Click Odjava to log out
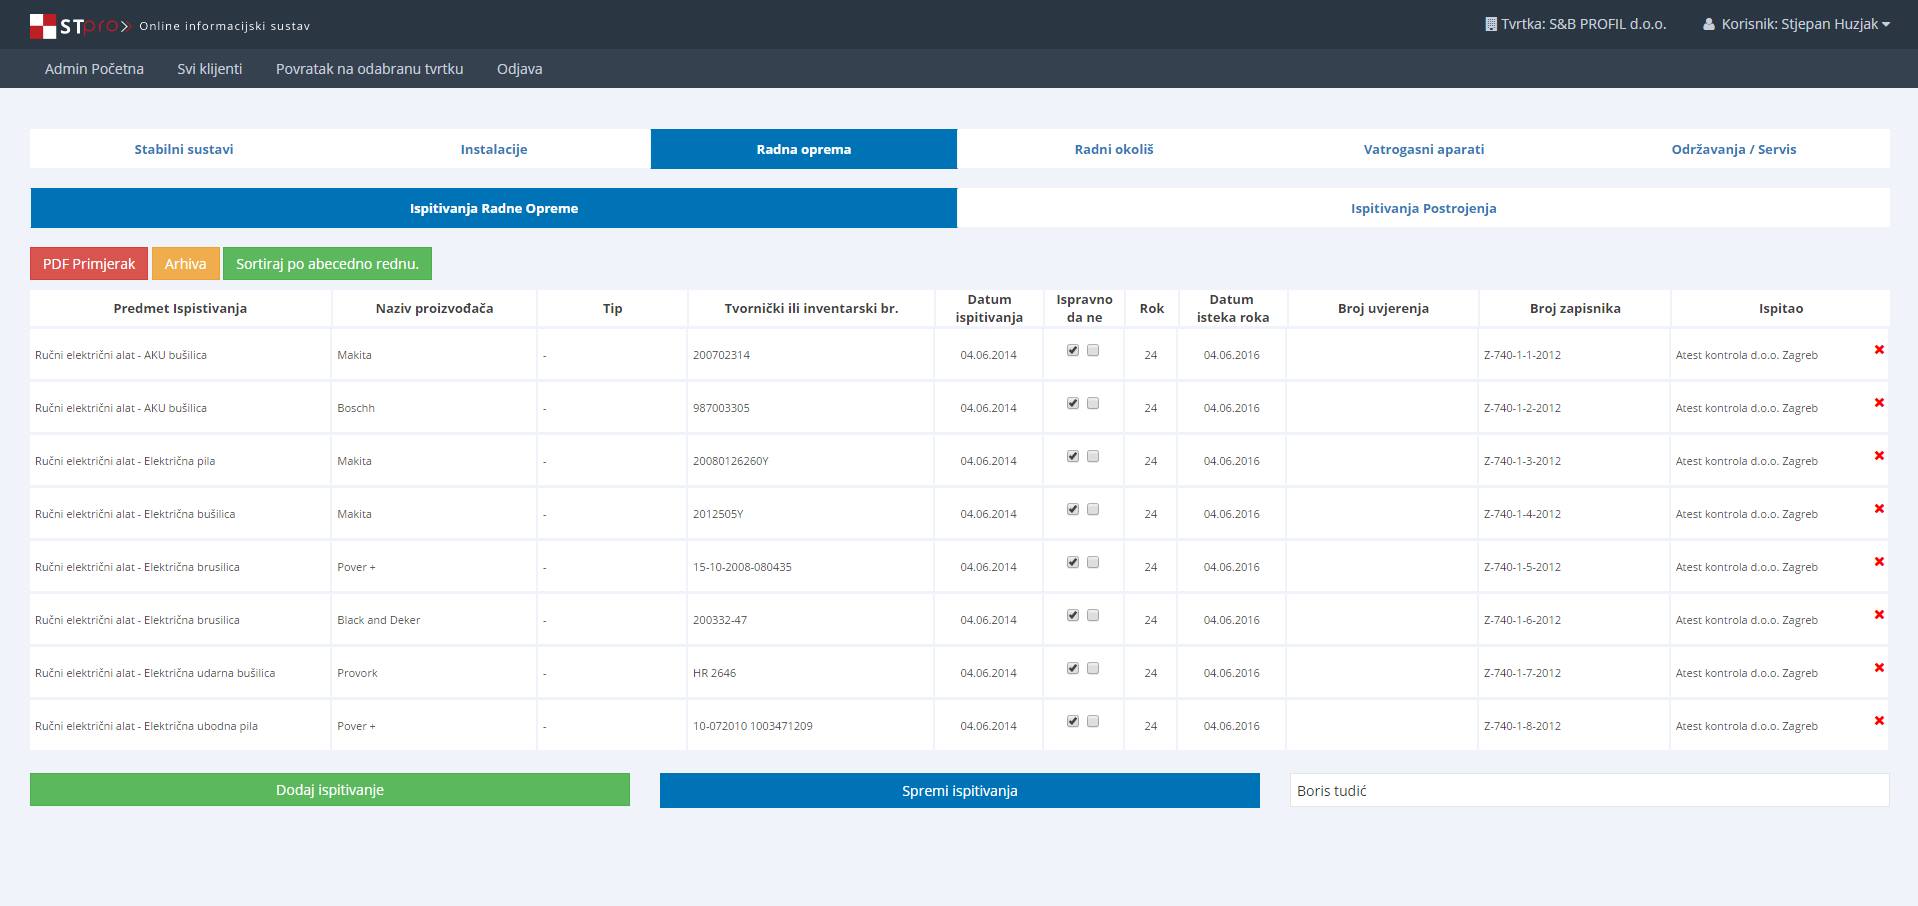The width and height of the screenshot is (1918, 906). pyautogui.click(x=520, y=69)
